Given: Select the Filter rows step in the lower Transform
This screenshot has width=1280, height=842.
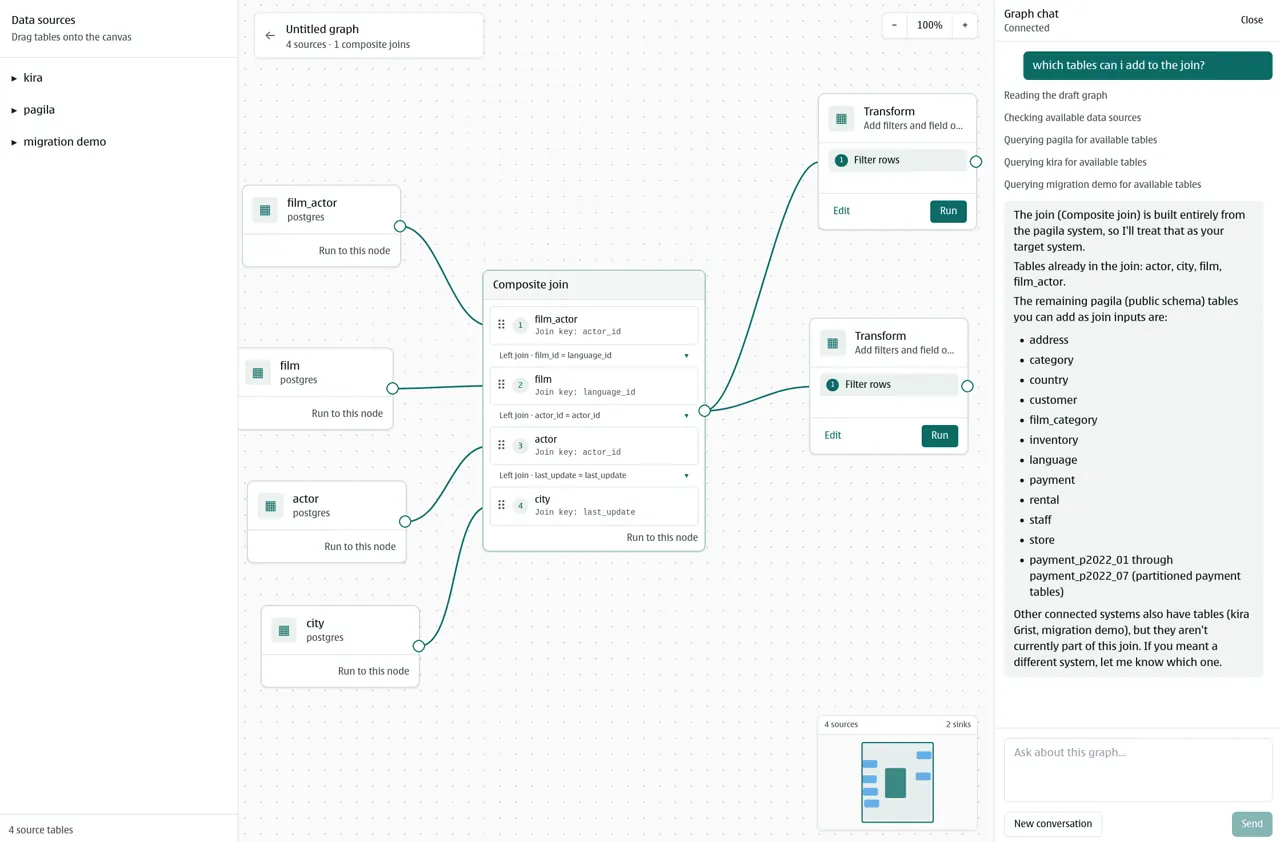Looking at the screenshot, I should pyautogui.click(x=889, y=385).
